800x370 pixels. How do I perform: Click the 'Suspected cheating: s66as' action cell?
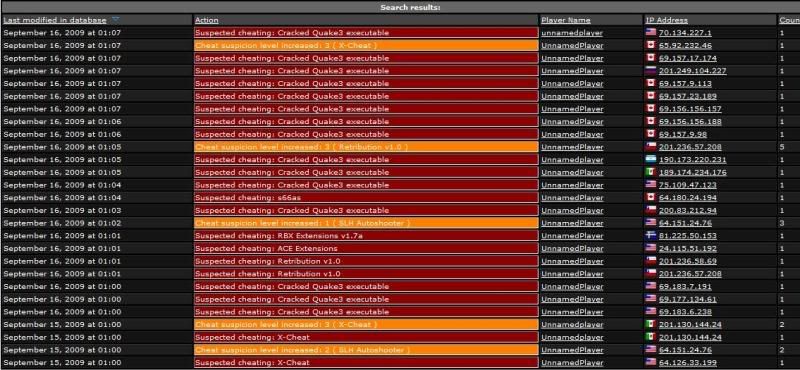click(366, 198)
